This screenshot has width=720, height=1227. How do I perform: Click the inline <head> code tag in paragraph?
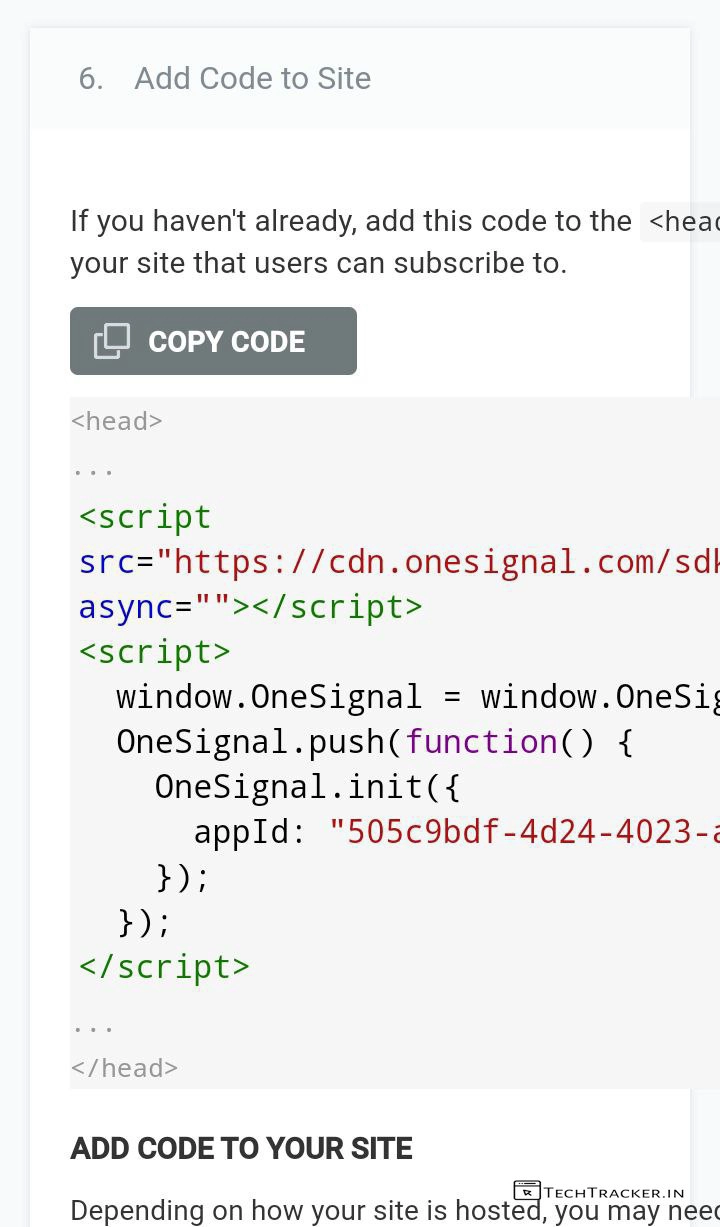pyautogui.click(x=682, y=221)
